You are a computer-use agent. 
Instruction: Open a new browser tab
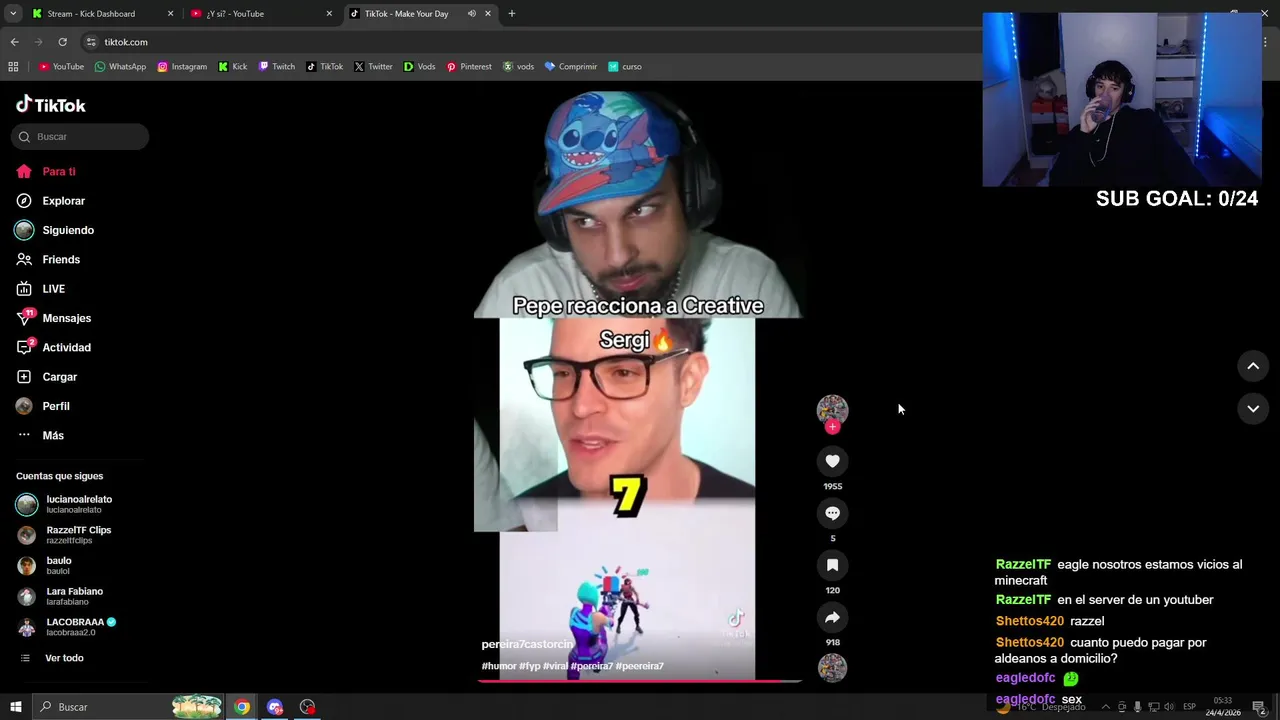pos(512,14)
